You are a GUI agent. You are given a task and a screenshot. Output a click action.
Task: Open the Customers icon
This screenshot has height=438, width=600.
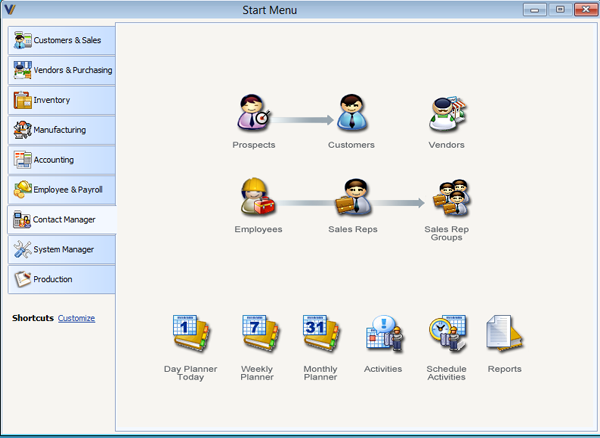coord(351,112)
